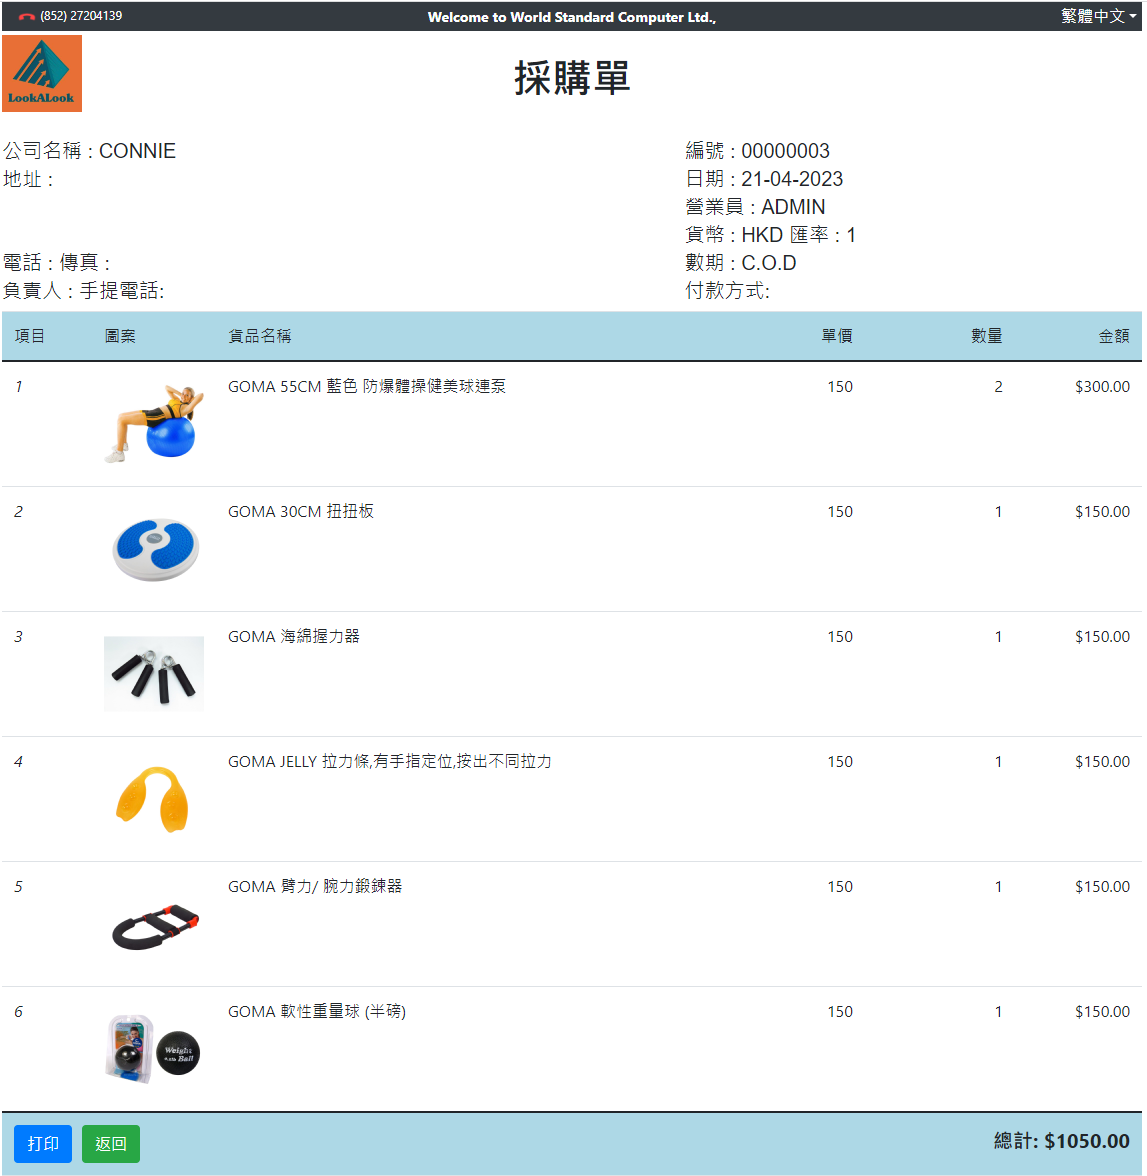Click the 總計: $1050.00 total
The width and height of the screenshot is (1147, 1176).
1061,1141
